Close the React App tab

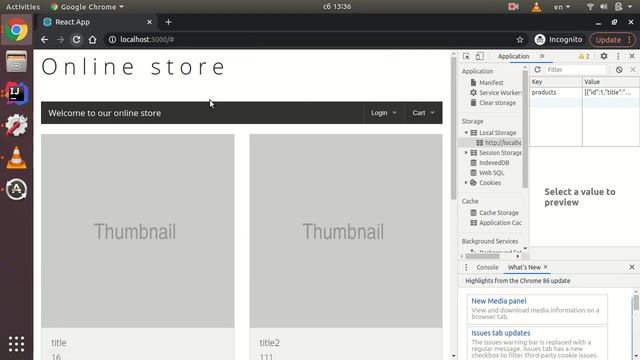pos(149,22)
